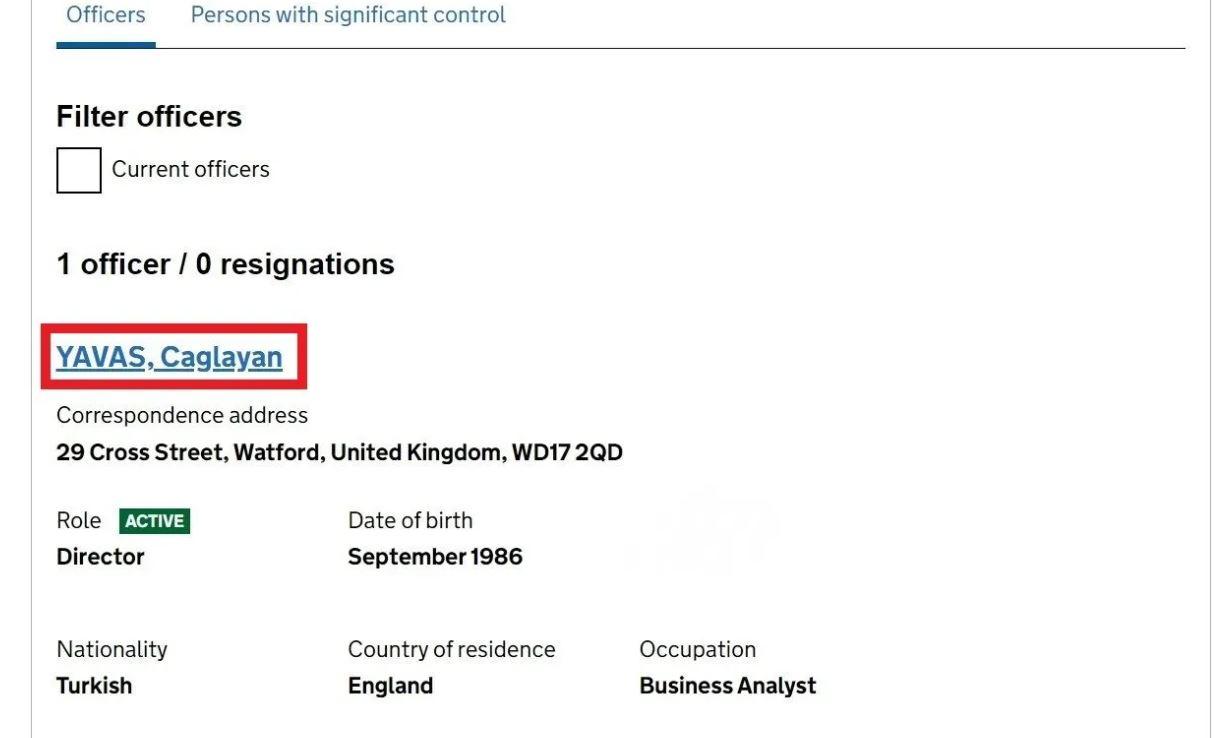Click the Role label
Viewport: 1216px width, 738px height.
pos(78,521)
